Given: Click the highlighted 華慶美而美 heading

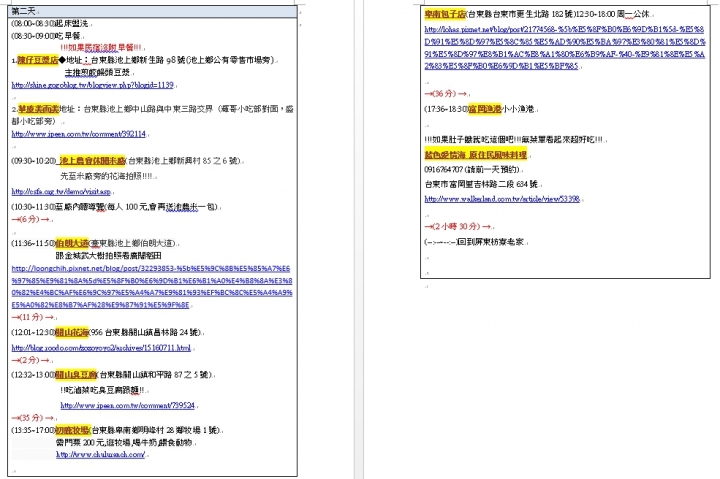Looking at the screenshot, I should point(39,109).
